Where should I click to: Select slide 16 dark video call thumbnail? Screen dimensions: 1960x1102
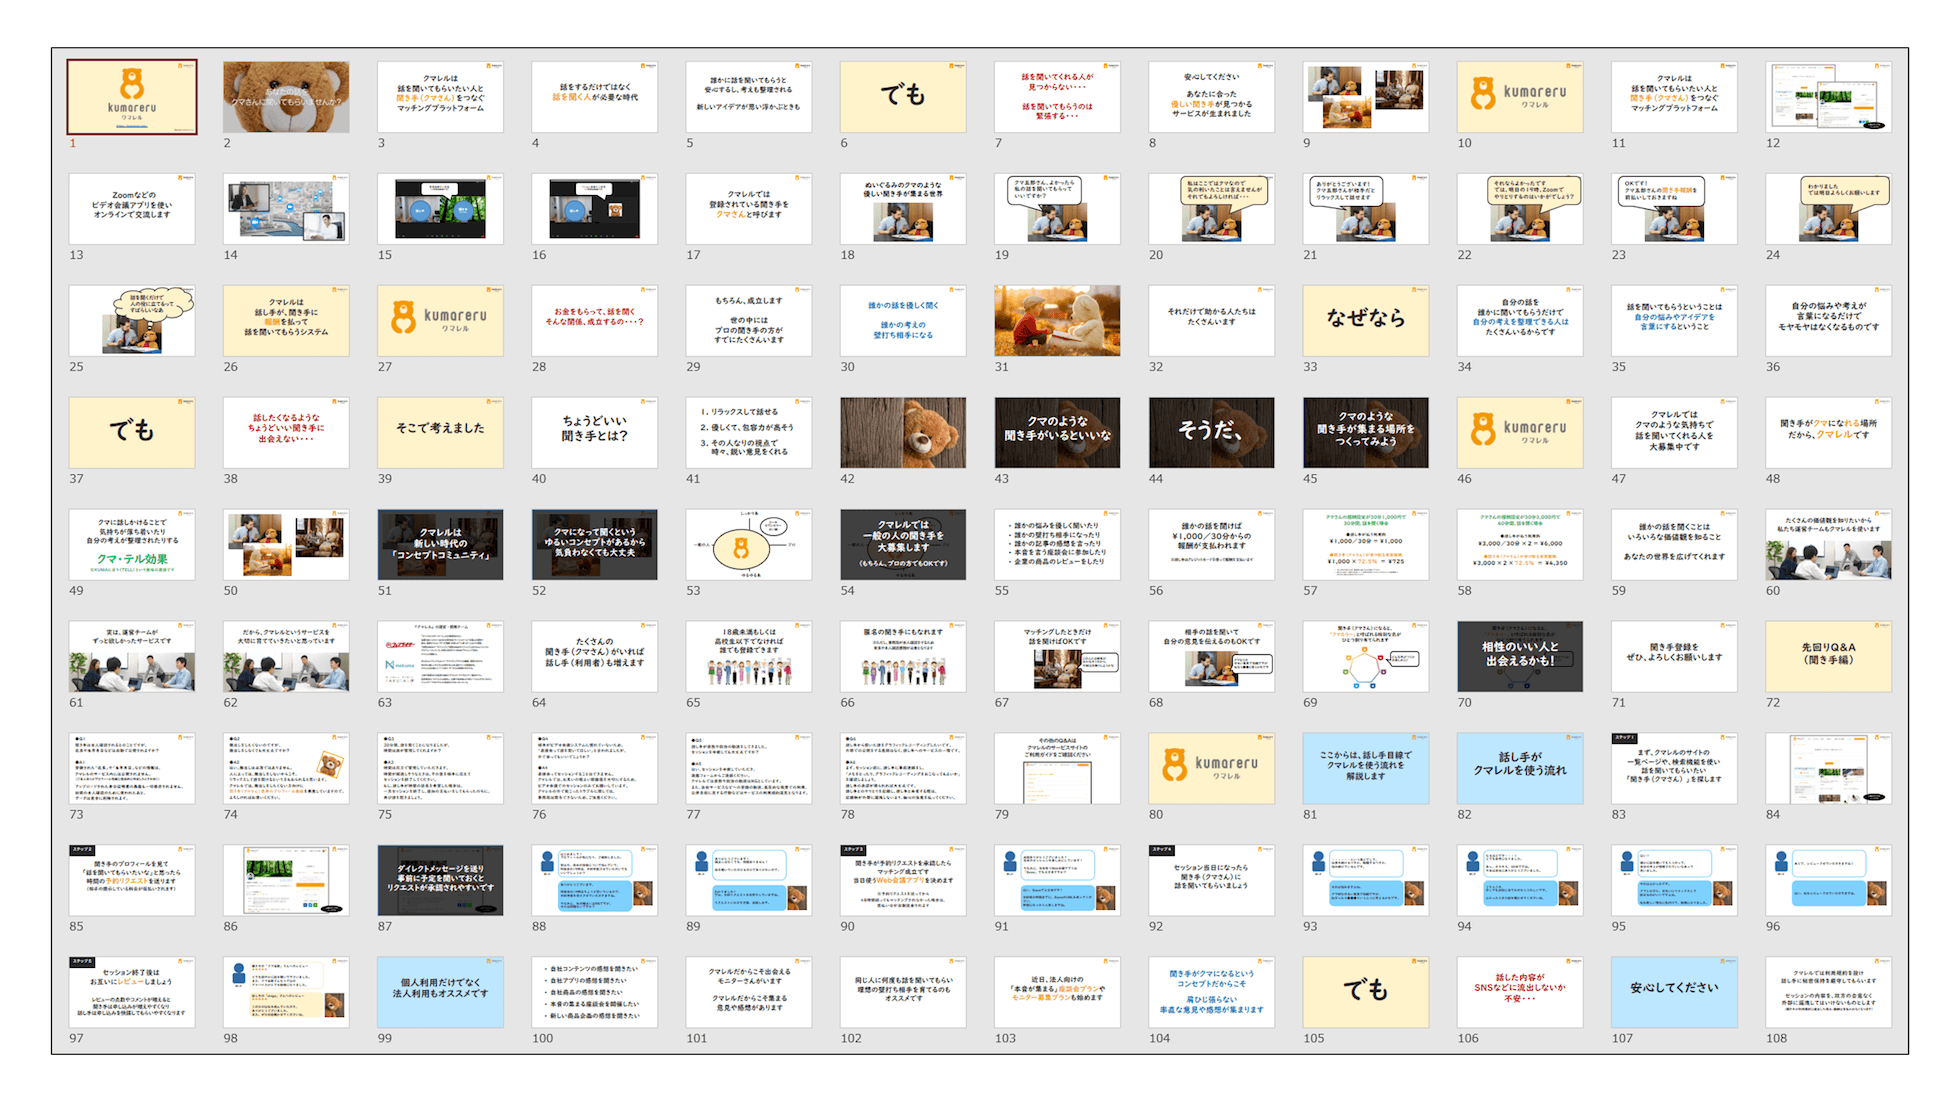[x=595, y=209]
